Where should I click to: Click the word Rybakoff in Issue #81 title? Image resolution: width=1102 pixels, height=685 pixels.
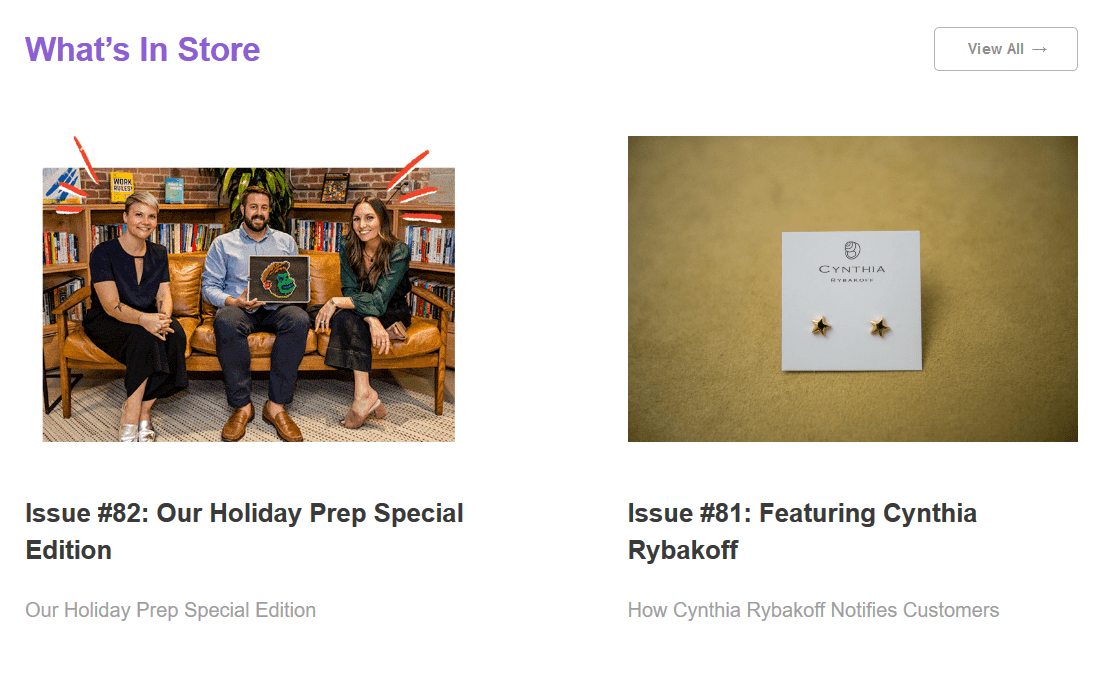coord(683,549)
